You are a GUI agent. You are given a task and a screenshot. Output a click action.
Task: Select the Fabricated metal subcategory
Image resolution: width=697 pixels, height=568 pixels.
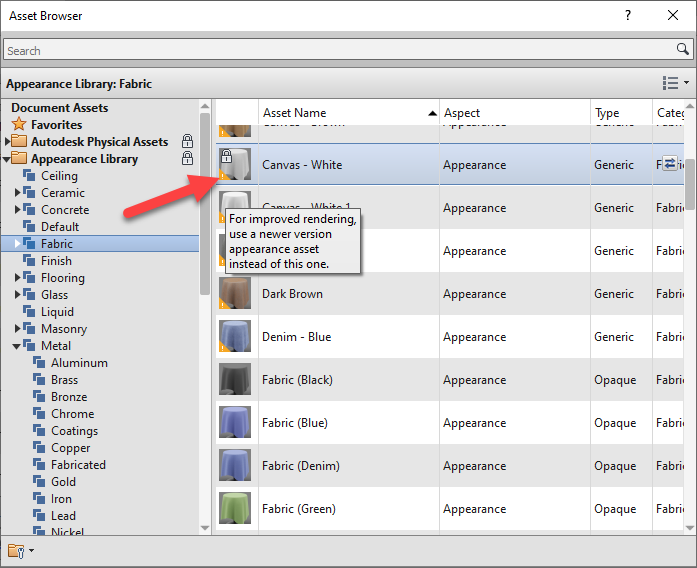(78, 464)
